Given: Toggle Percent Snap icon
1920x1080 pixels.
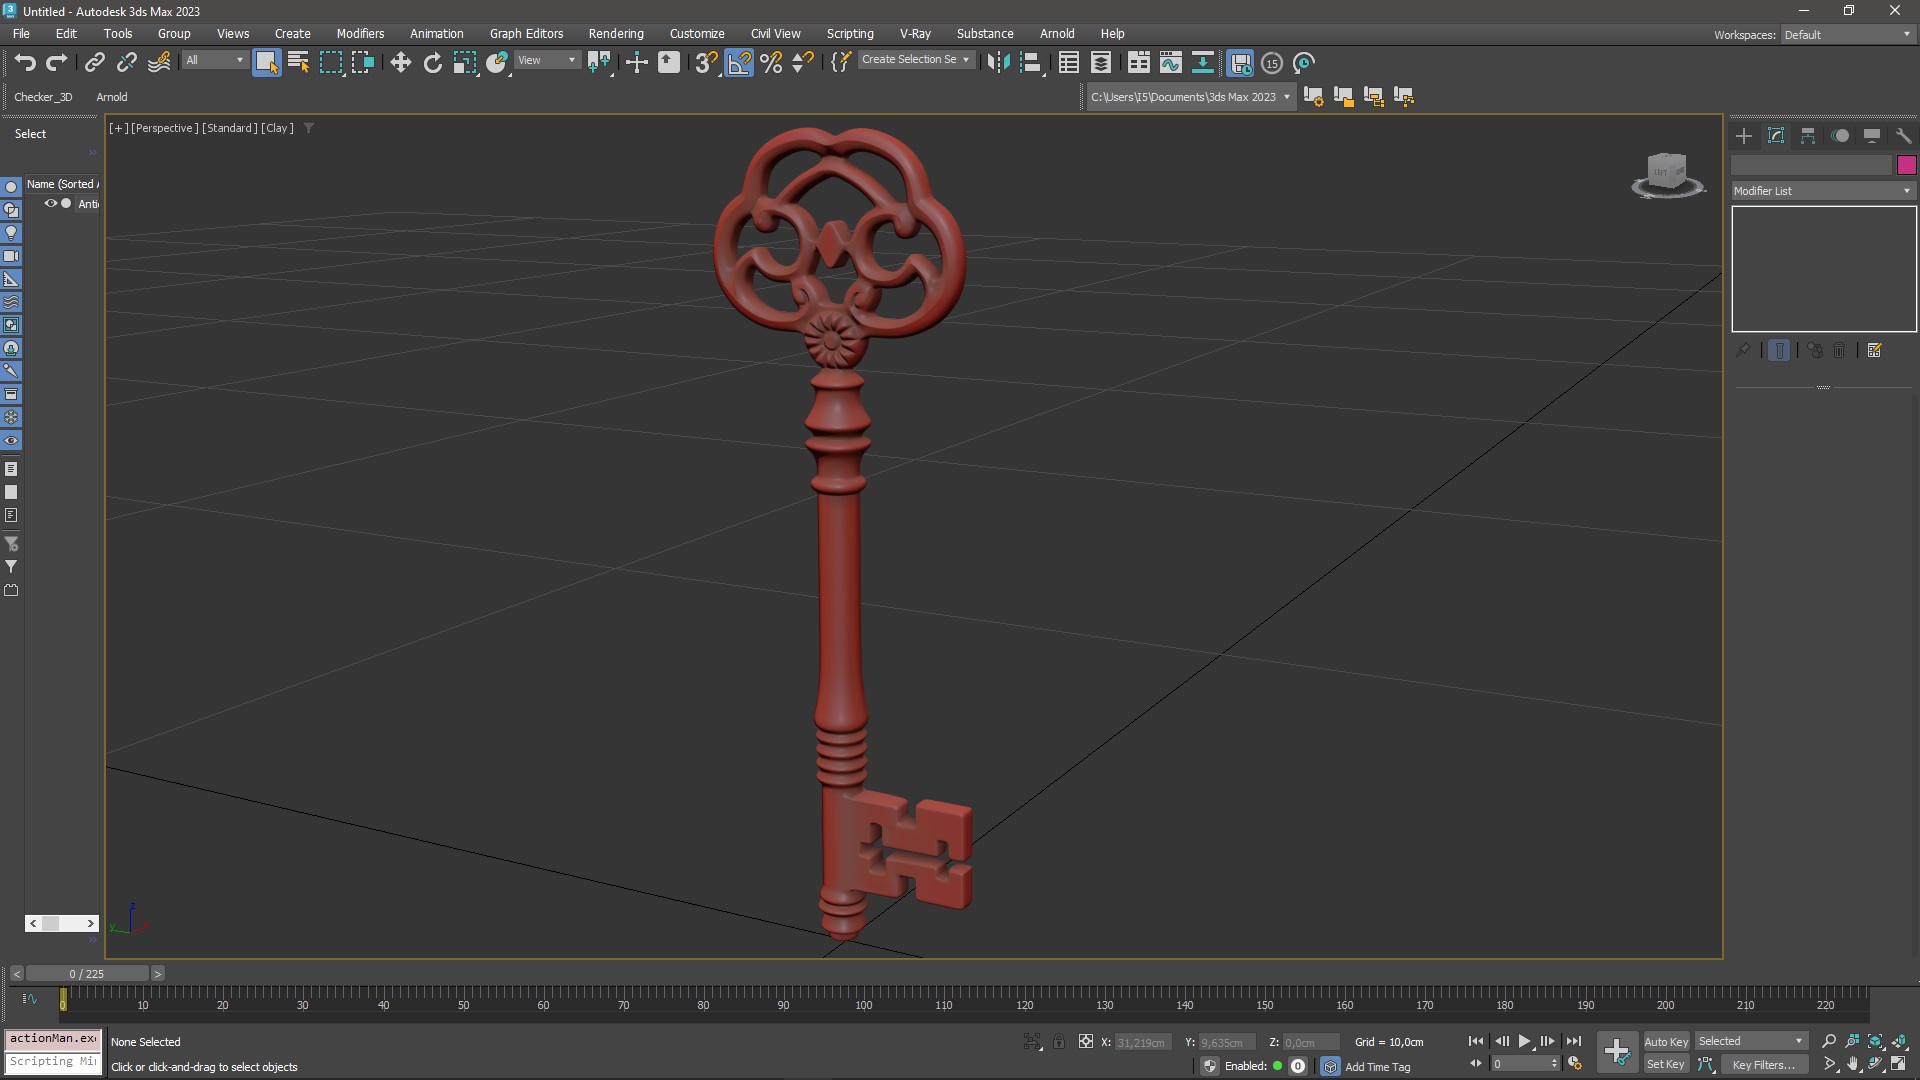Looking at the screenshot, I should (x=771, y=63).
